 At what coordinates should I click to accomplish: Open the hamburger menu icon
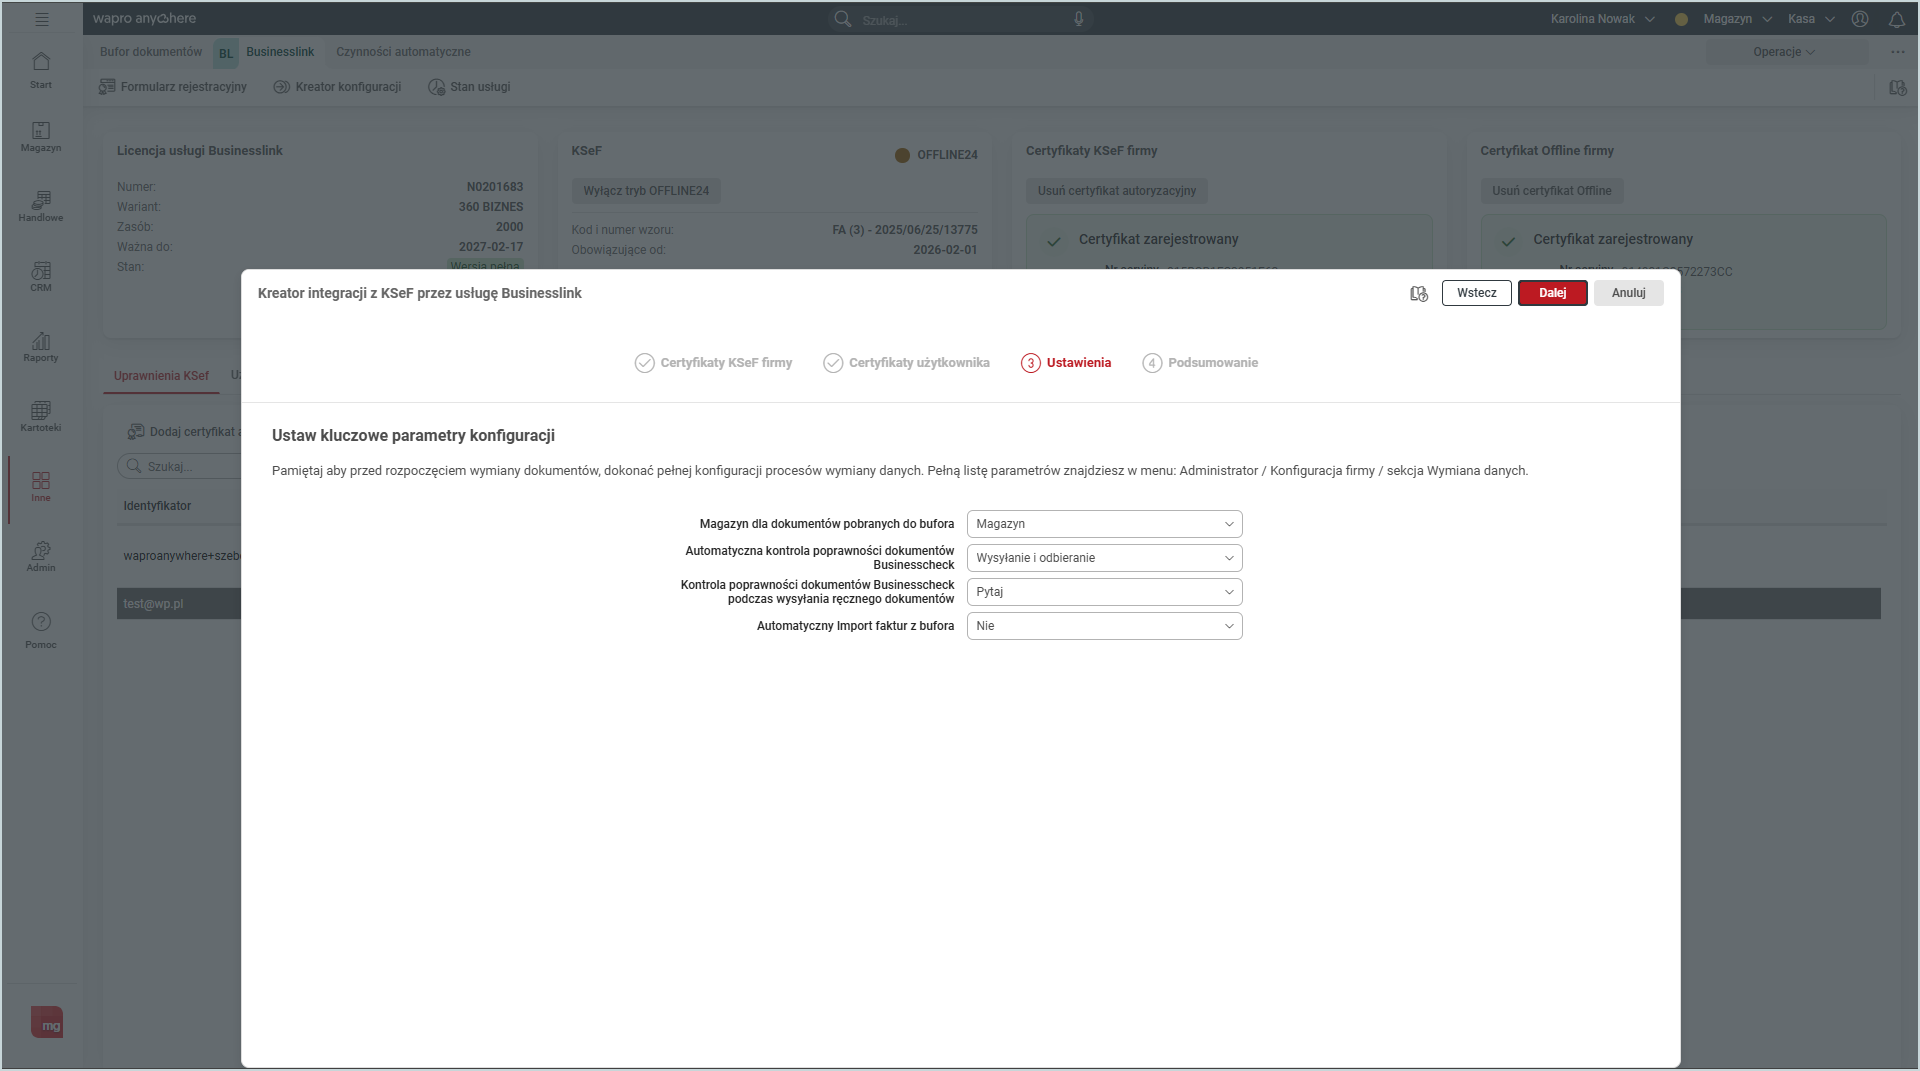point(41,19)
